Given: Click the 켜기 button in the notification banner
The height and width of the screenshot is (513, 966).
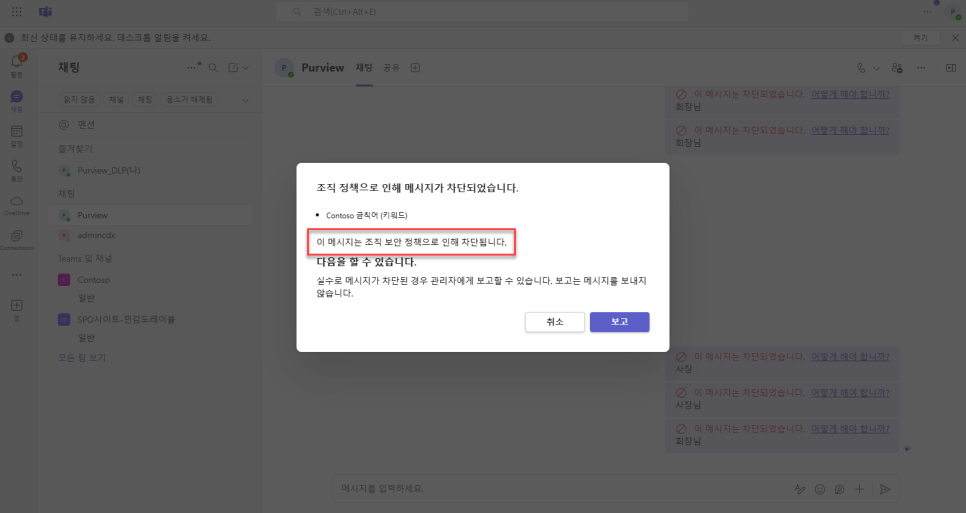Looking at the screenshot, I should click(x=920, y=38).
